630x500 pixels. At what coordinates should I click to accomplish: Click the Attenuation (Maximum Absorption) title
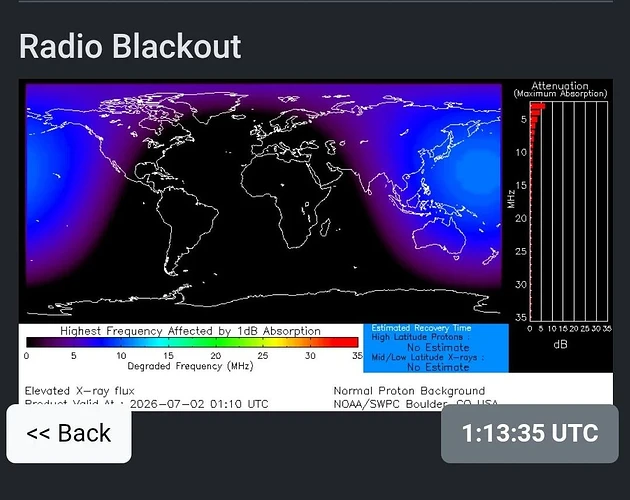coord(560,90)
